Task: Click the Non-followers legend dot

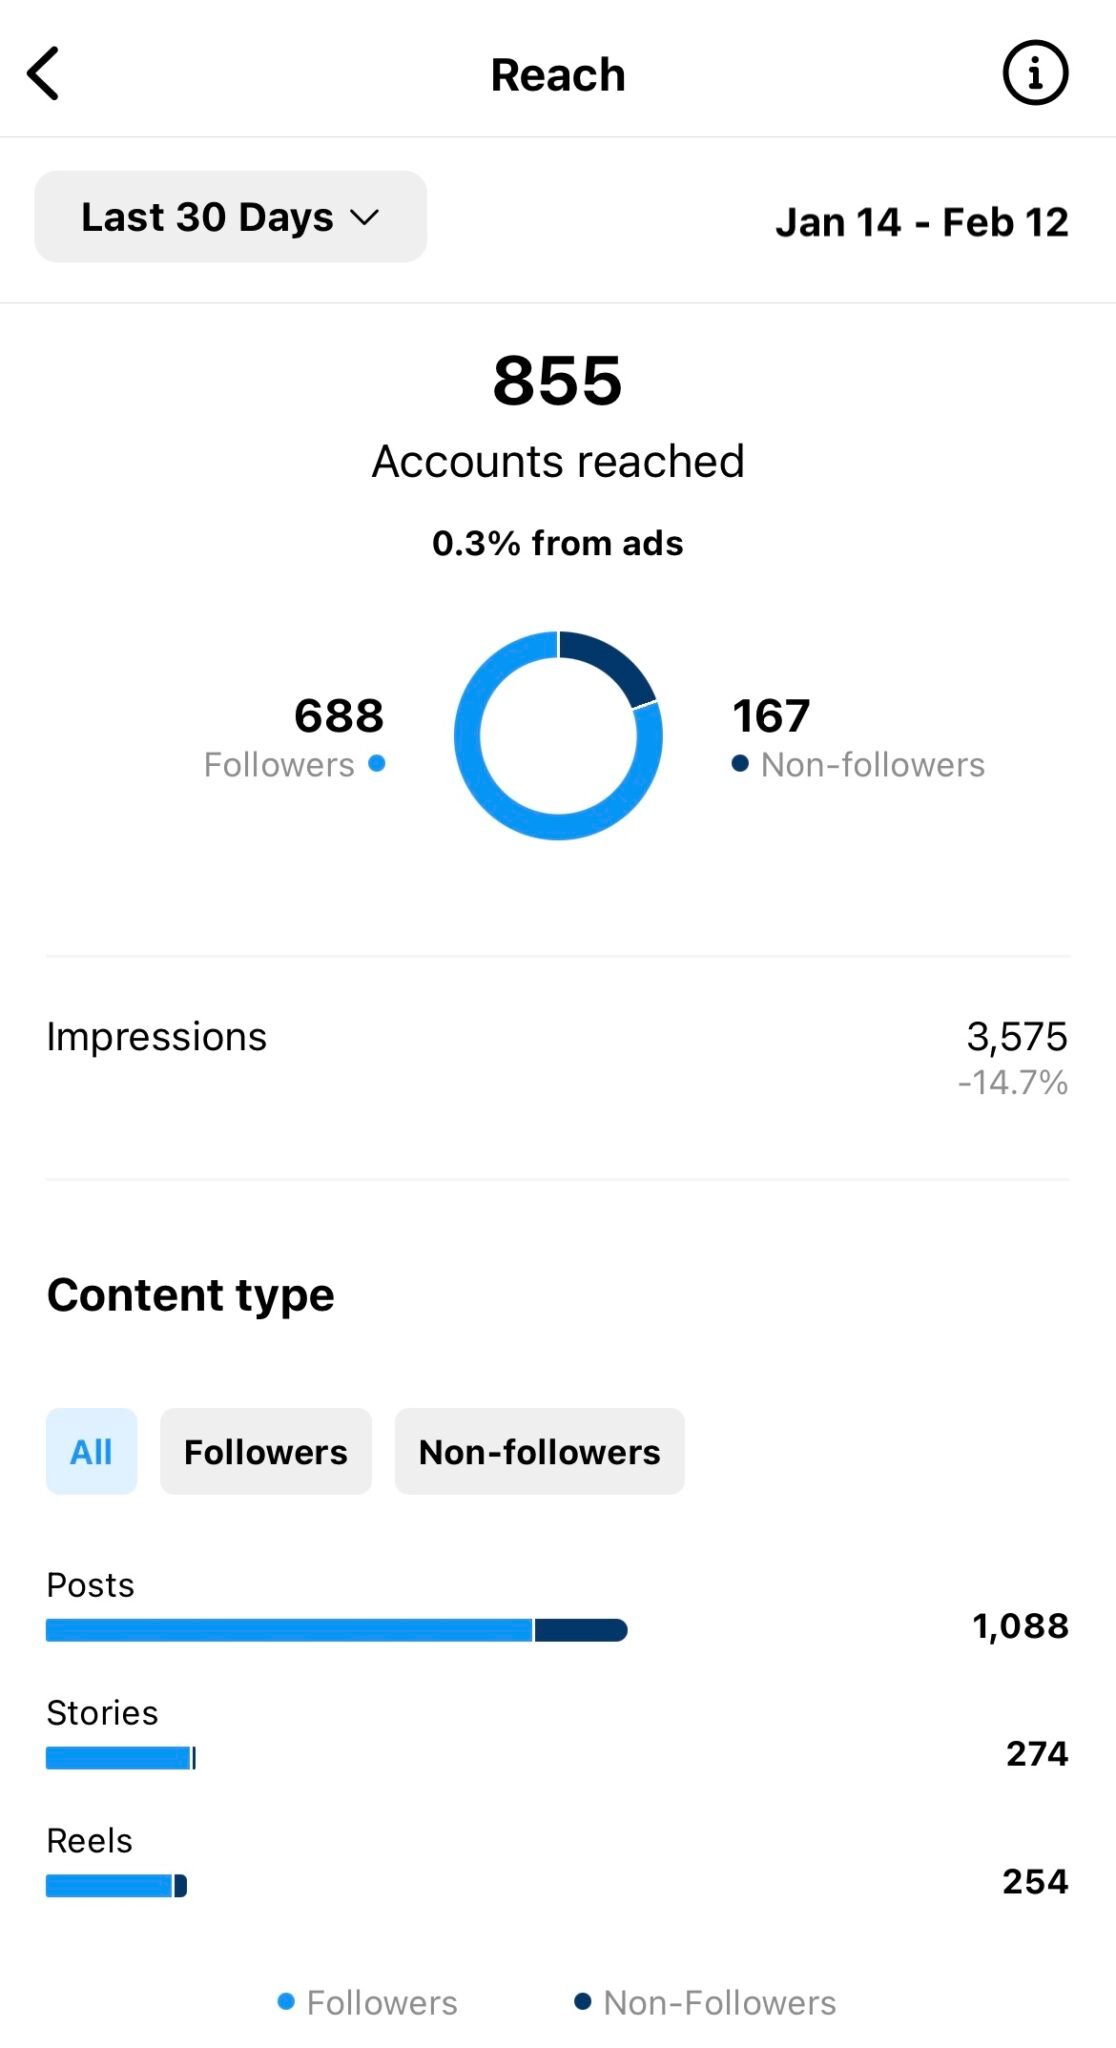Action: click(x=738, y=764)
